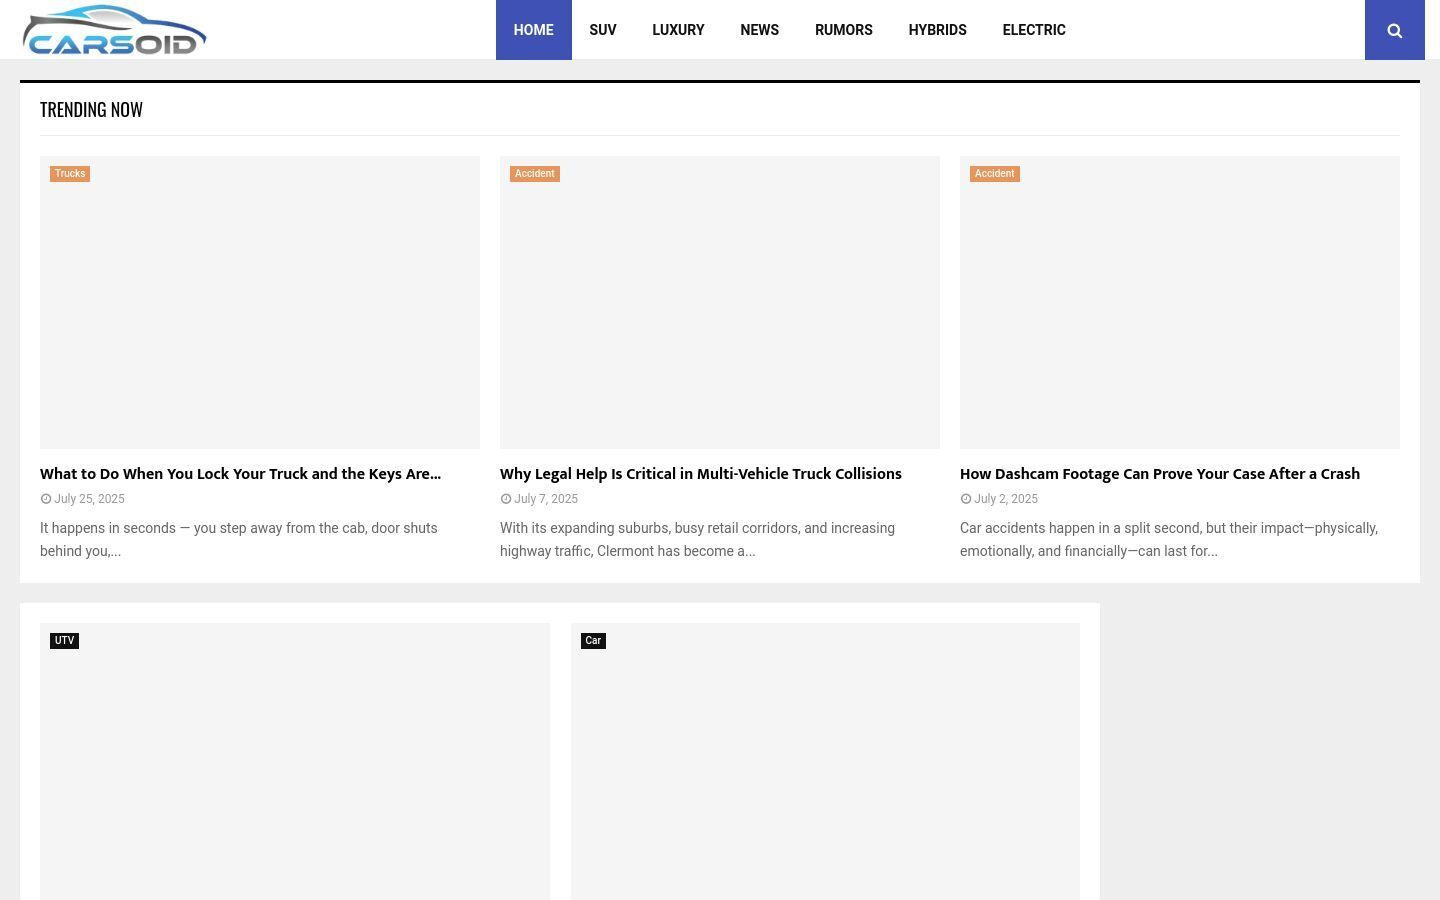The width and height of the screenshot is (1440, 900).
Task: Click the excerpt beginning 'It happens in seconds'
Action: [239, 539]
